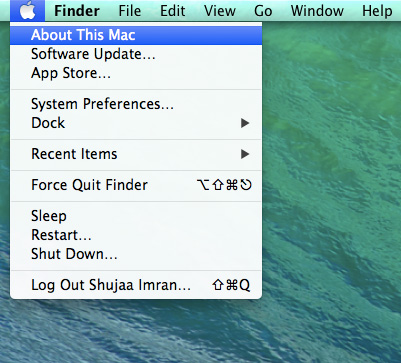Expand the Dock submenu
Viewport: 401px width, 363px height.
[x=136, y=123]
